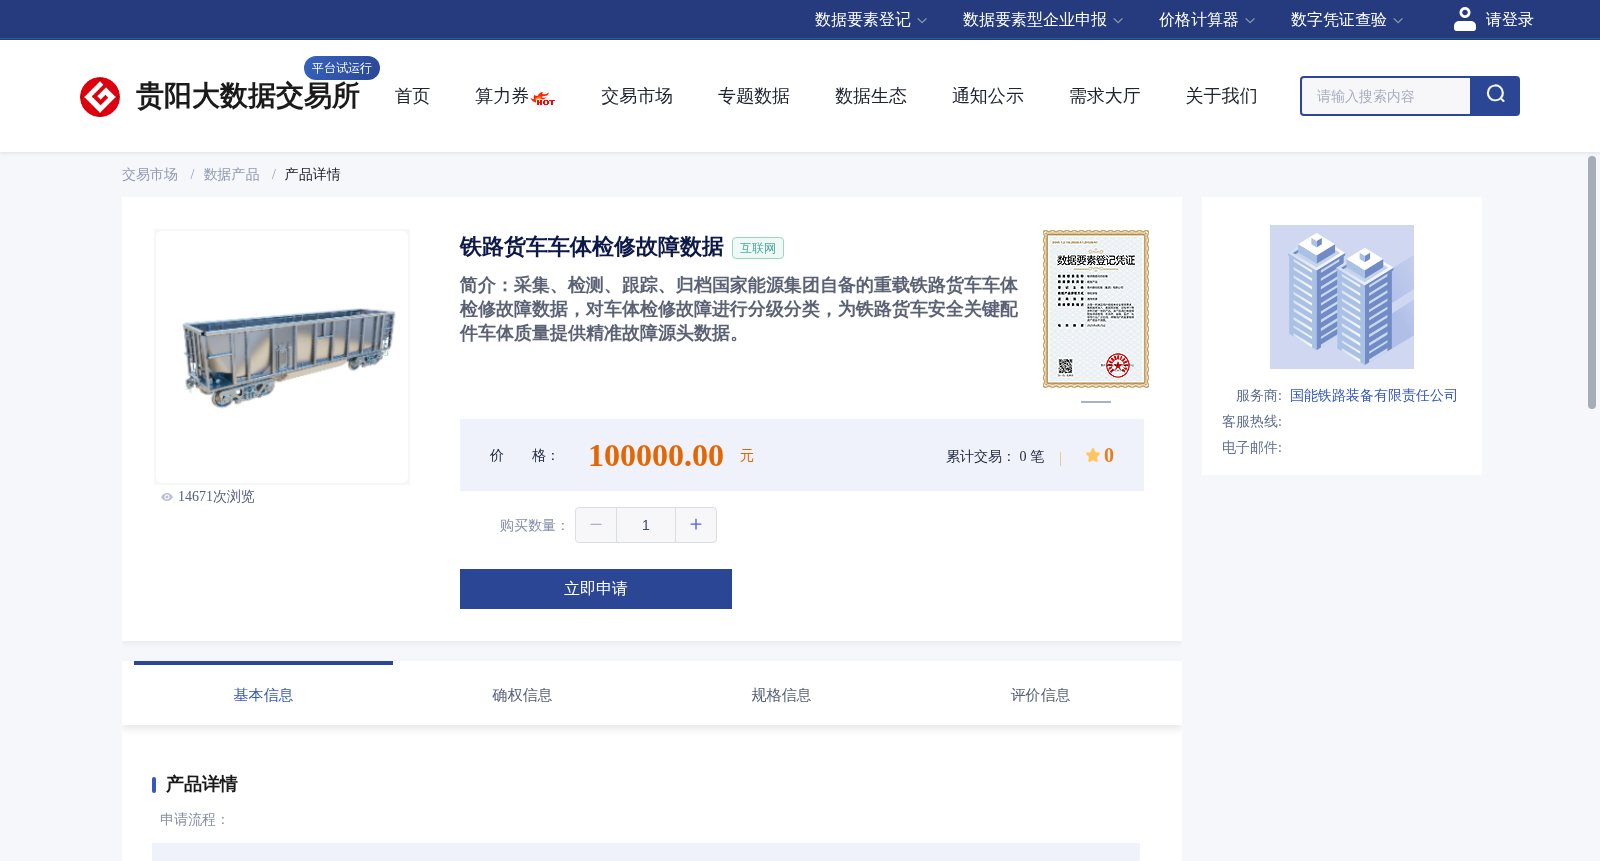Click the eye view-count icon
This screenshot has width=1600, height=861.
pos(167,497)
